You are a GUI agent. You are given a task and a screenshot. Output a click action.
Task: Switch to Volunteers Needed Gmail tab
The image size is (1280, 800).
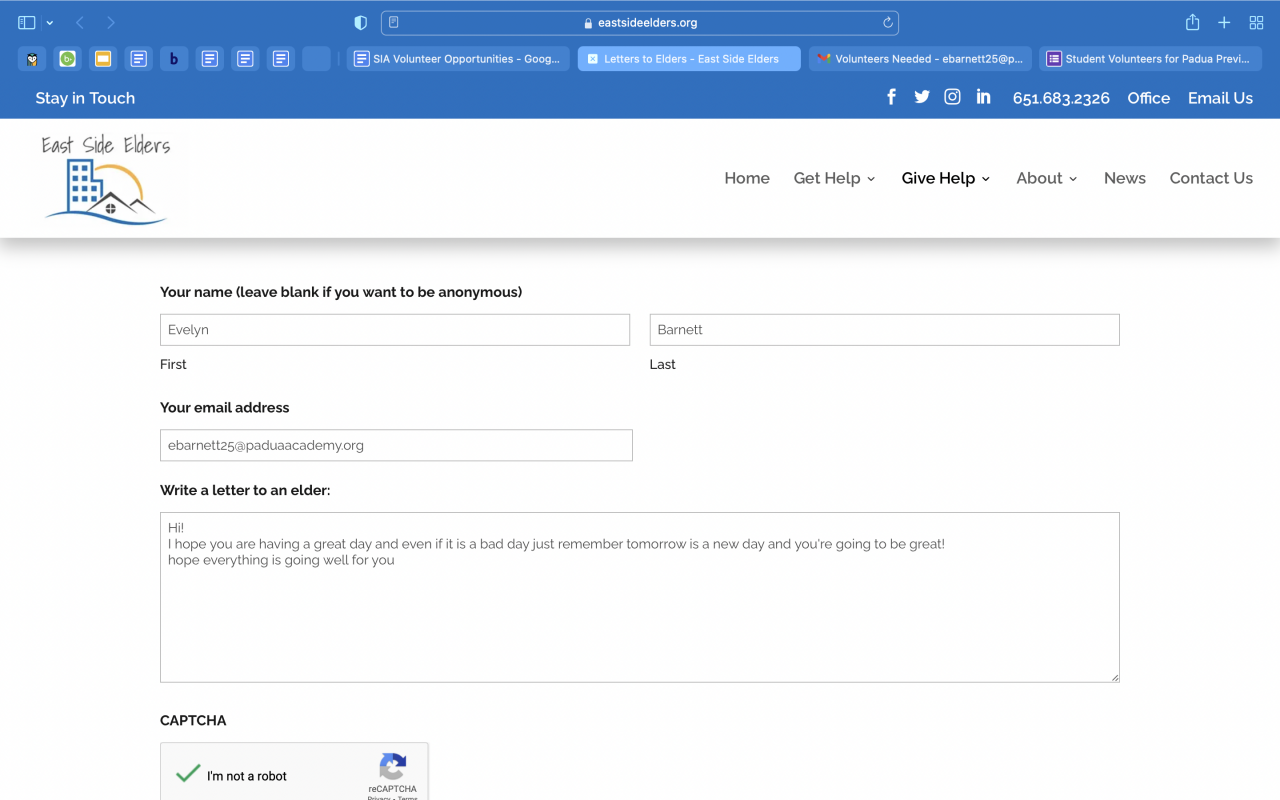point(920,59)
